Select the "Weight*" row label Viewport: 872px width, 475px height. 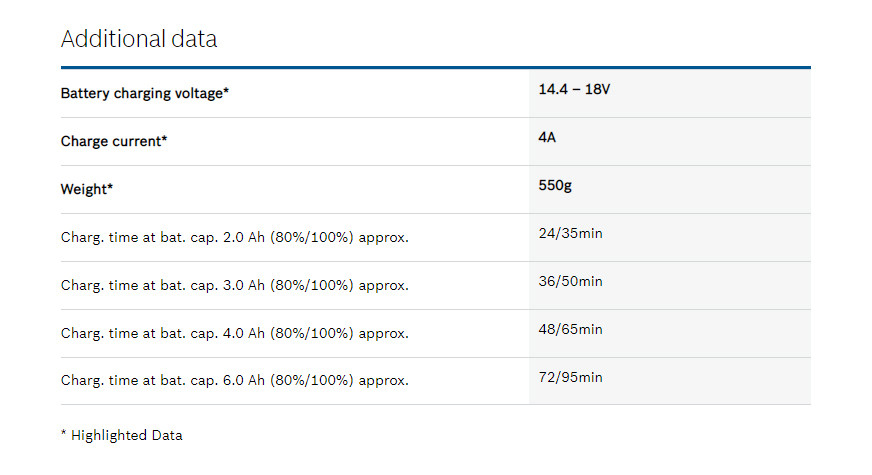pyautogui.click(x=86, y=189)
